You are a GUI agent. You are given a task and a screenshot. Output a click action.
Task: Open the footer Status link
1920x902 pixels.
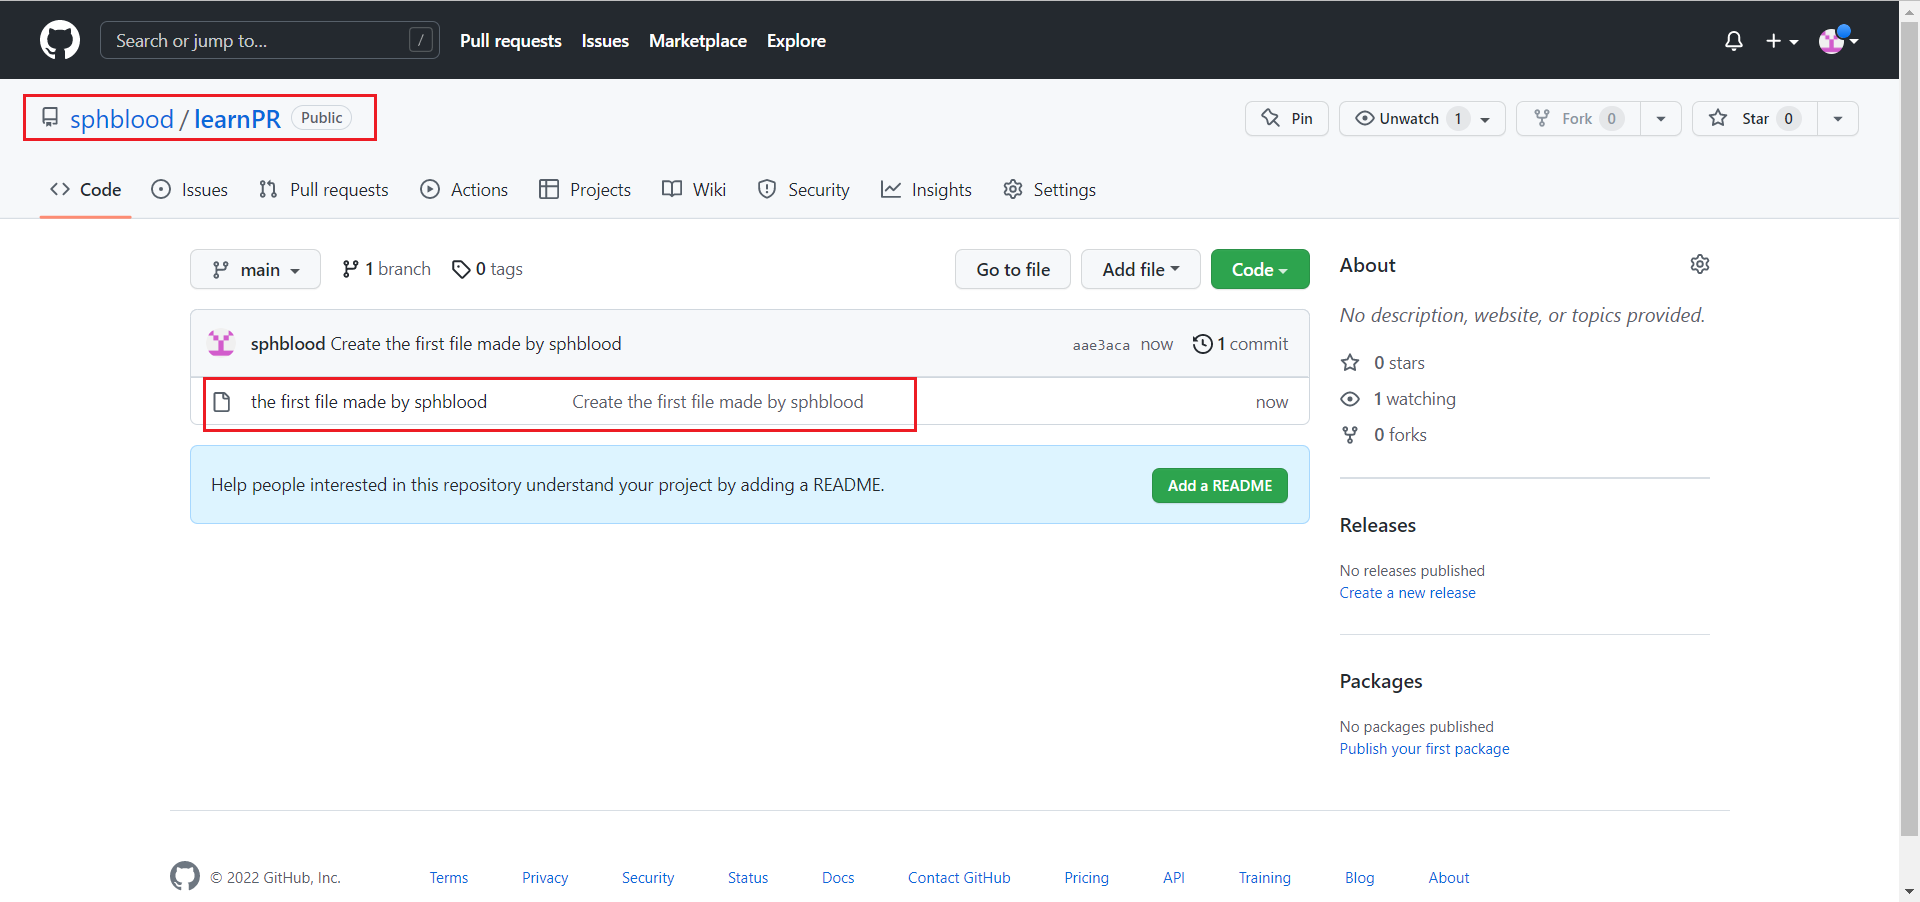click(748, 878)
